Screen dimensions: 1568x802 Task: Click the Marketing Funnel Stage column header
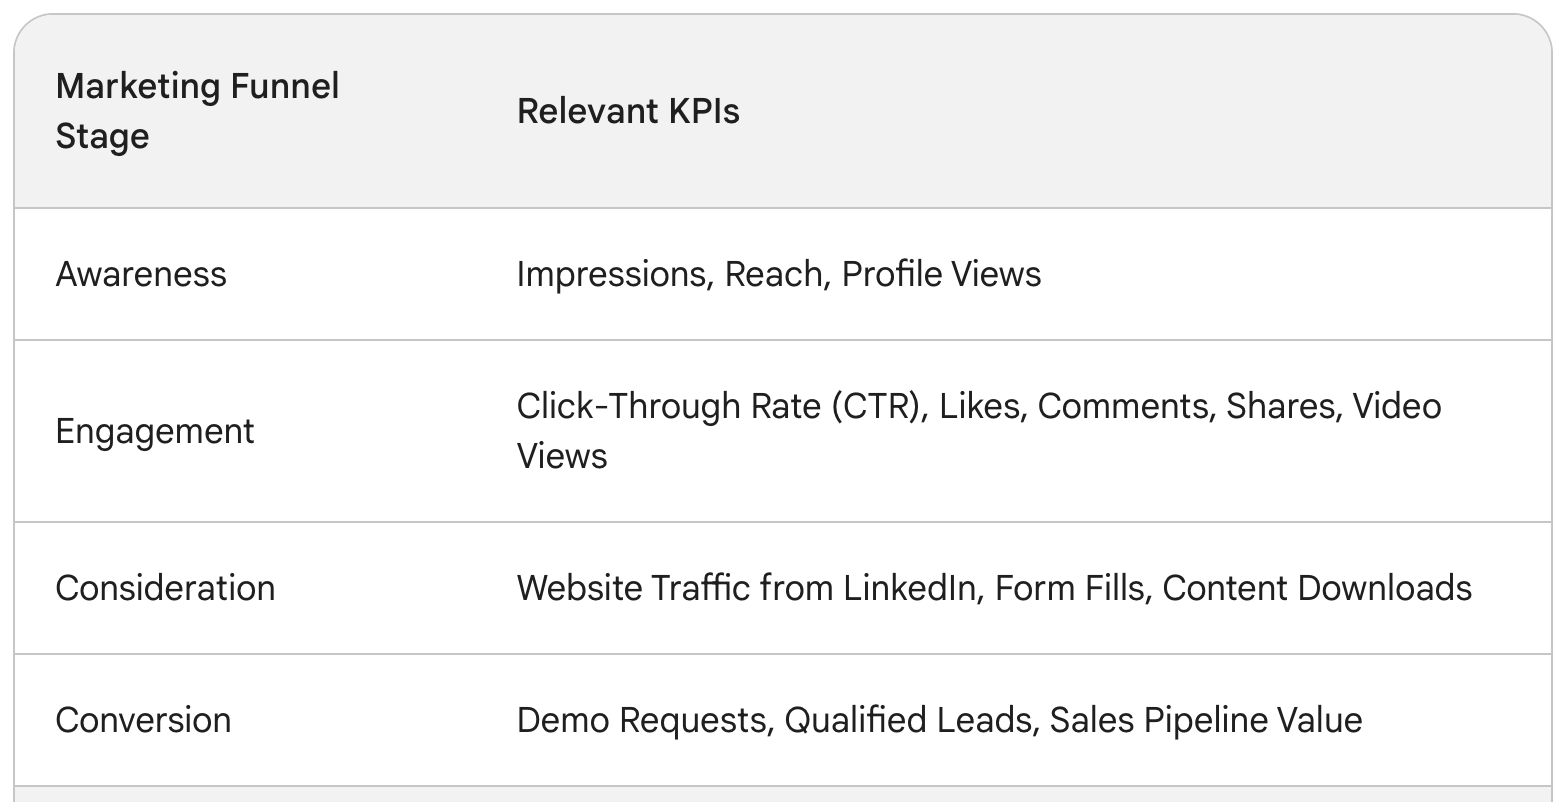pos(198,111)
